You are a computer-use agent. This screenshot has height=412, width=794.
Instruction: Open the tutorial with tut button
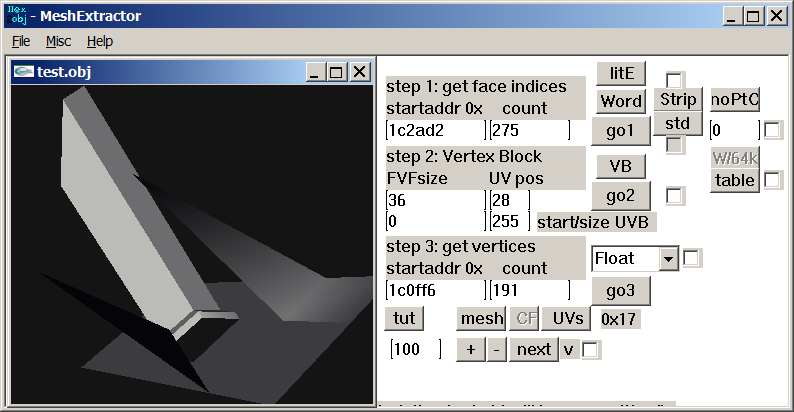tap(404, 318)
